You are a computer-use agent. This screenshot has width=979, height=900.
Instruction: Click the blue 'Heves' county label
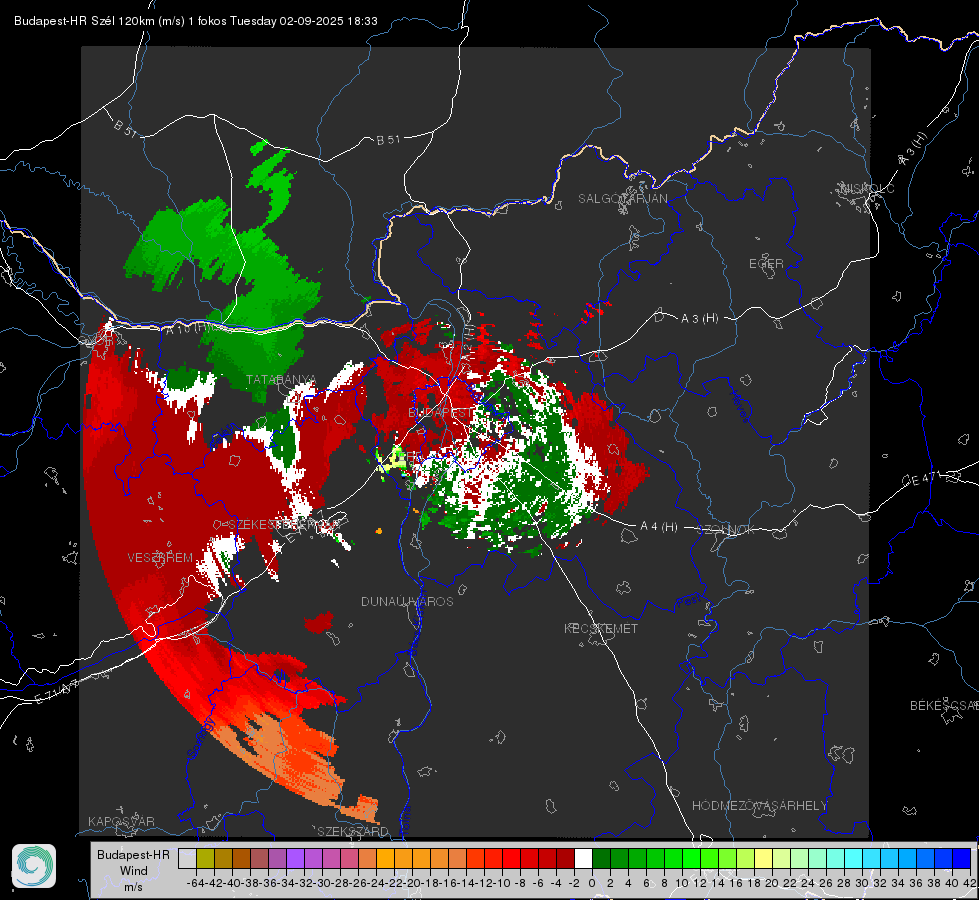tap(740, 407)
